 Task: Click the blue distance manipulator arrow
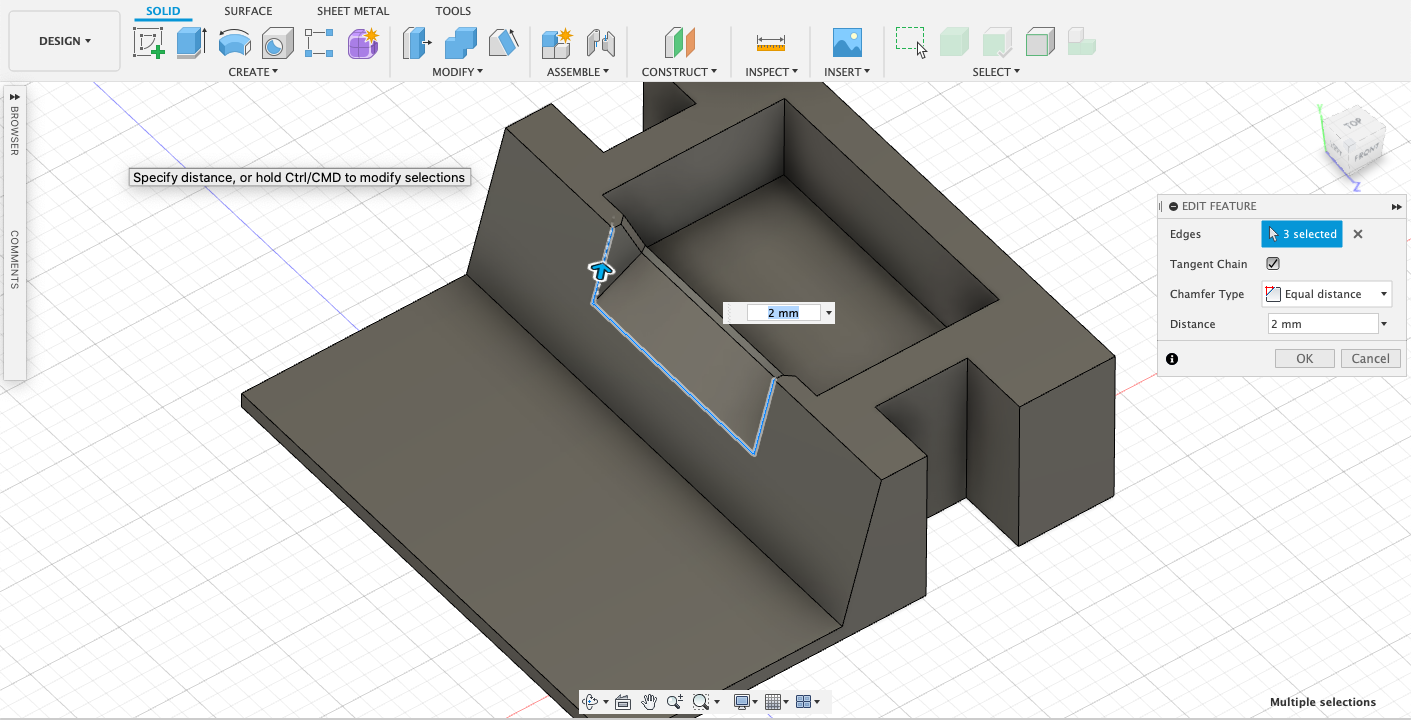coord(601,269)
